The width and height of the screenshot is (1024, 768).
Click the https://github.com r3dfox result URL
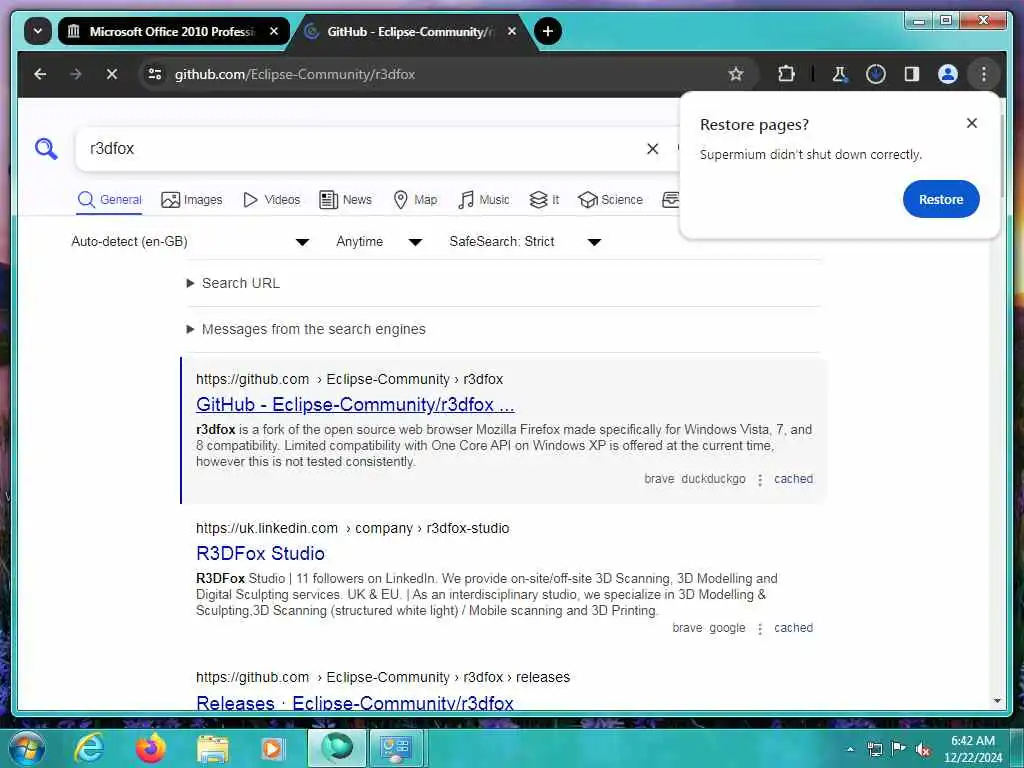click(349, 379)
